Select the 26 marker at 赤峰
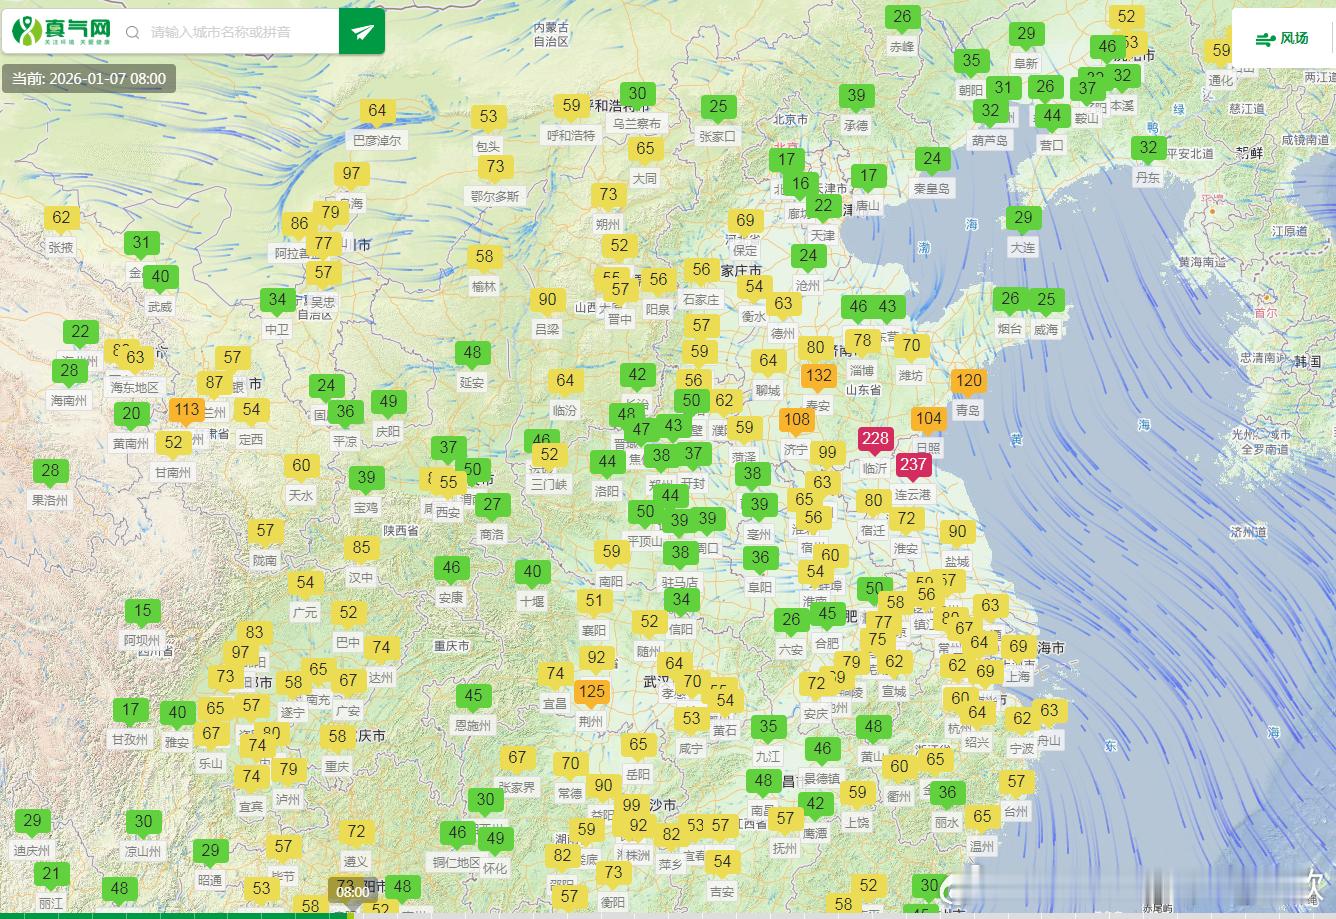1336x919 pixels. pyautogui.click(x=902, y=17)
